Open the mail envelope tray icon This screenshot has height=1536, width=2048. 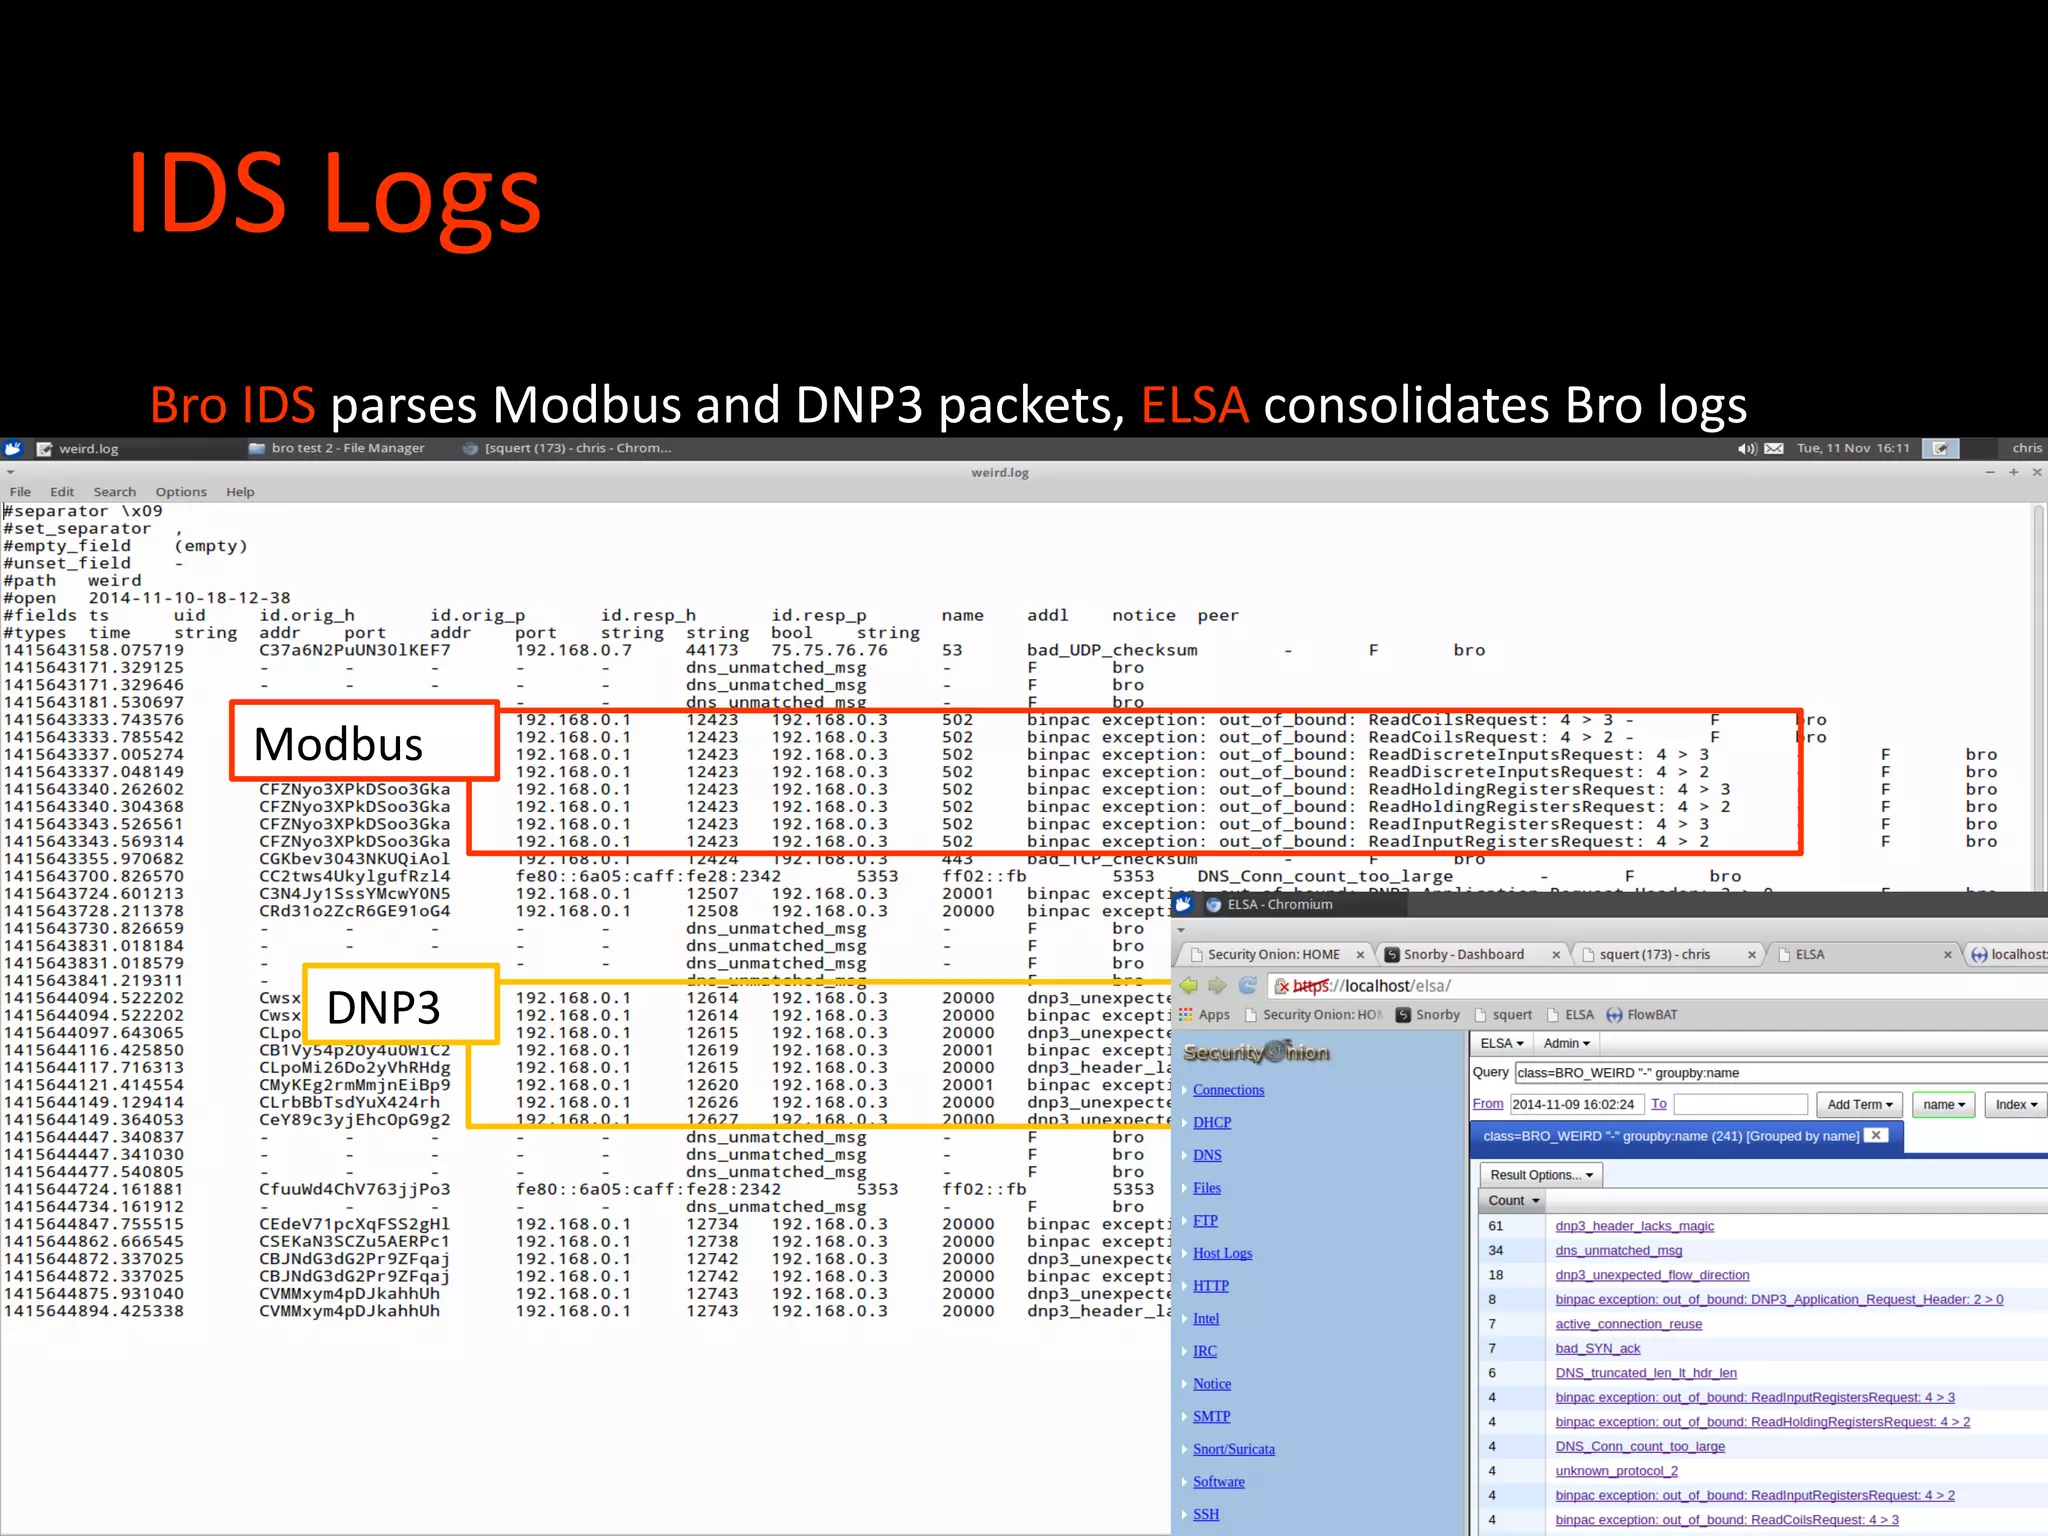pyautogui.click(x=1774, y=448)
